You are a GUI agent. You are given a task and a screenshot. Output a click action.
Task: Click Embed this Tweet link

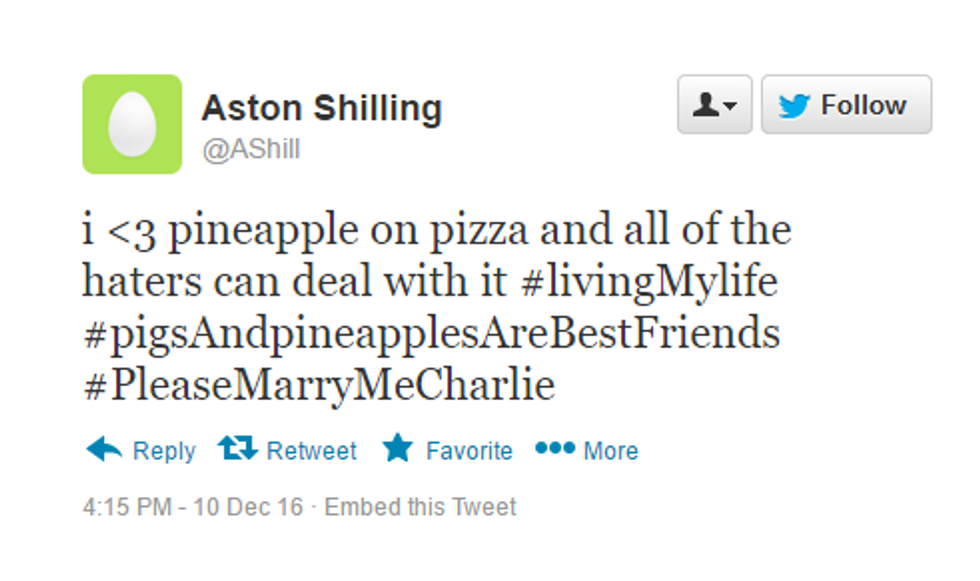point(420,507)
